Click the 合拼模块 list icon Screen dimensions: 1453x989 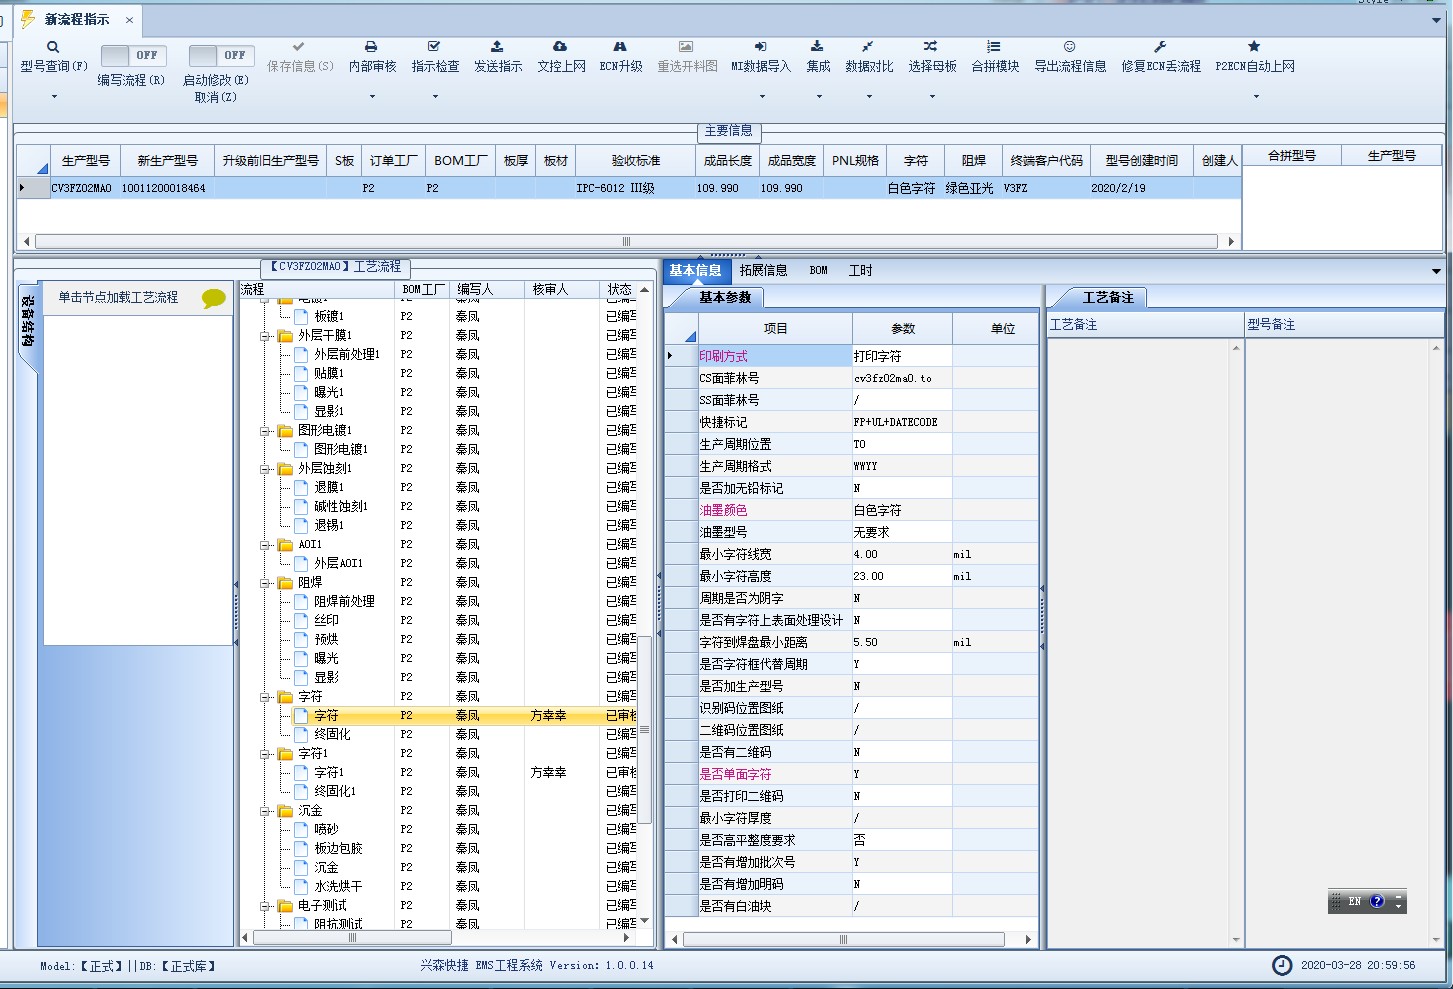coord(994,47)
